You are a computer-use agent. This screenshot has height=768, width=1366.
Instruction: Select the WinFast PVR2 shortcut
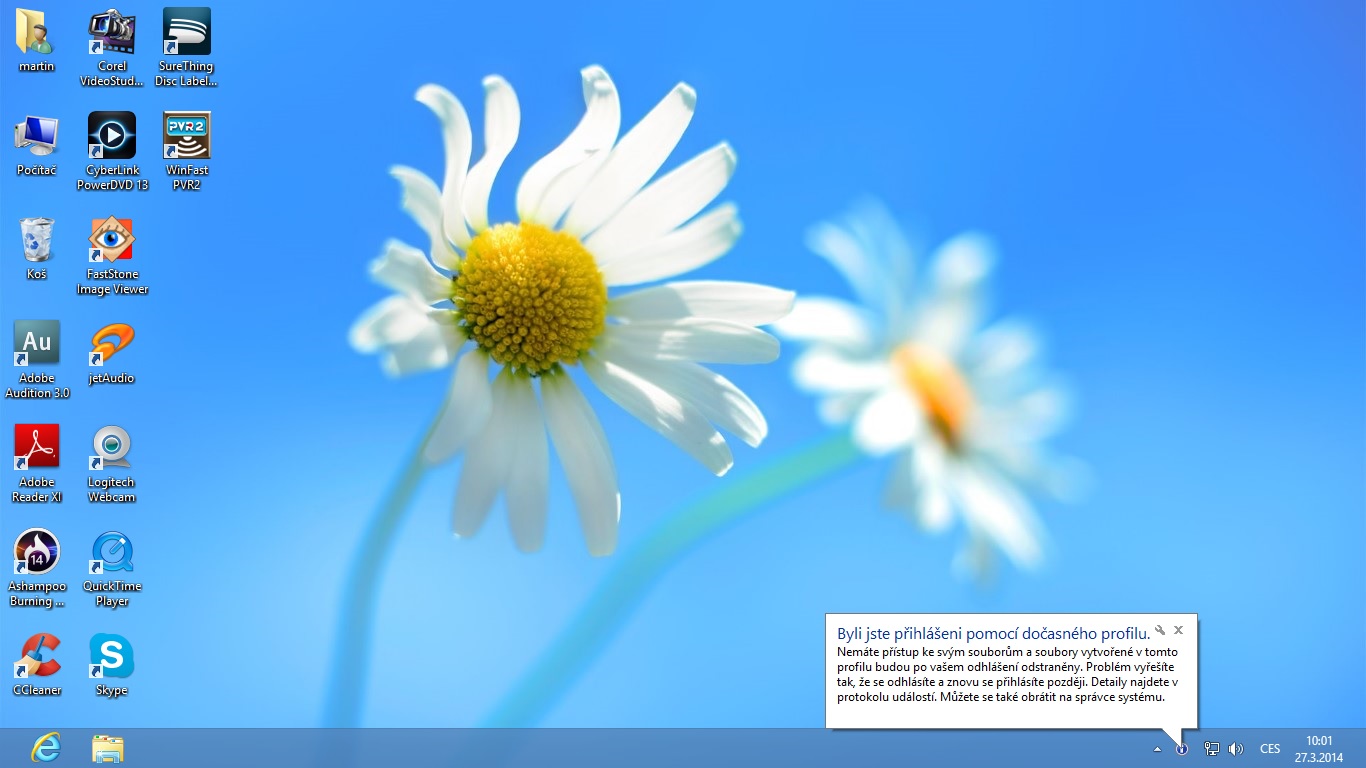coord(186,151)
